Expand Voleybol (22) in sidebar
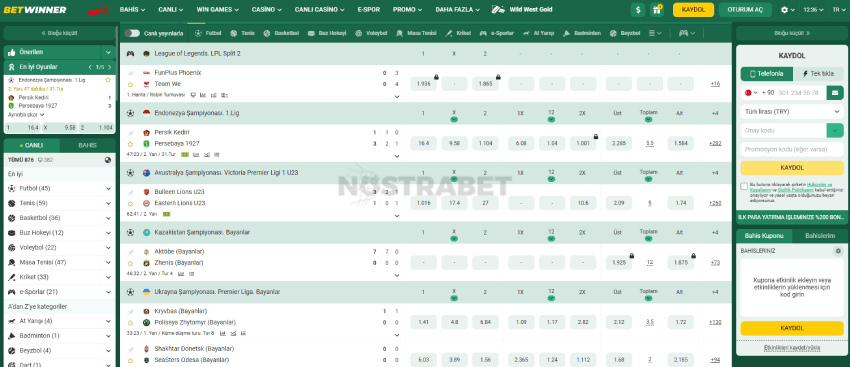Viewport: 850px width, 367px height. pyautogui.click(x=108, y=248)
